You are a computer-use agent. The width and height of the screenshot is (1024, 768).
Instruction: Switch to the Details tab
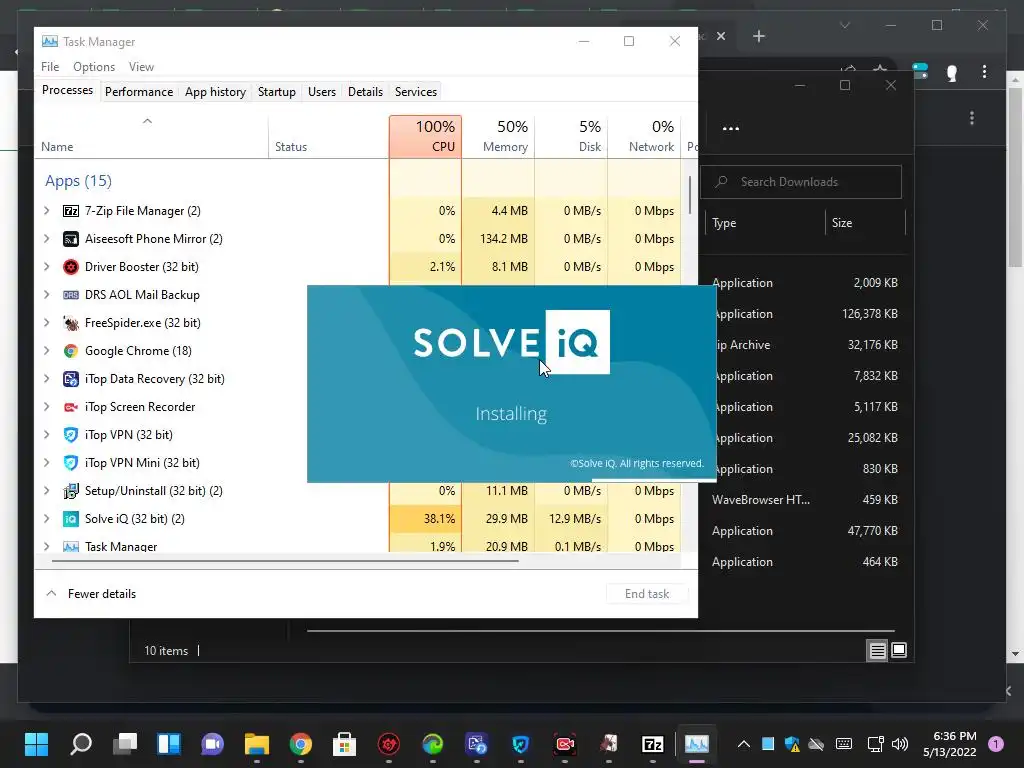point(365,92)
